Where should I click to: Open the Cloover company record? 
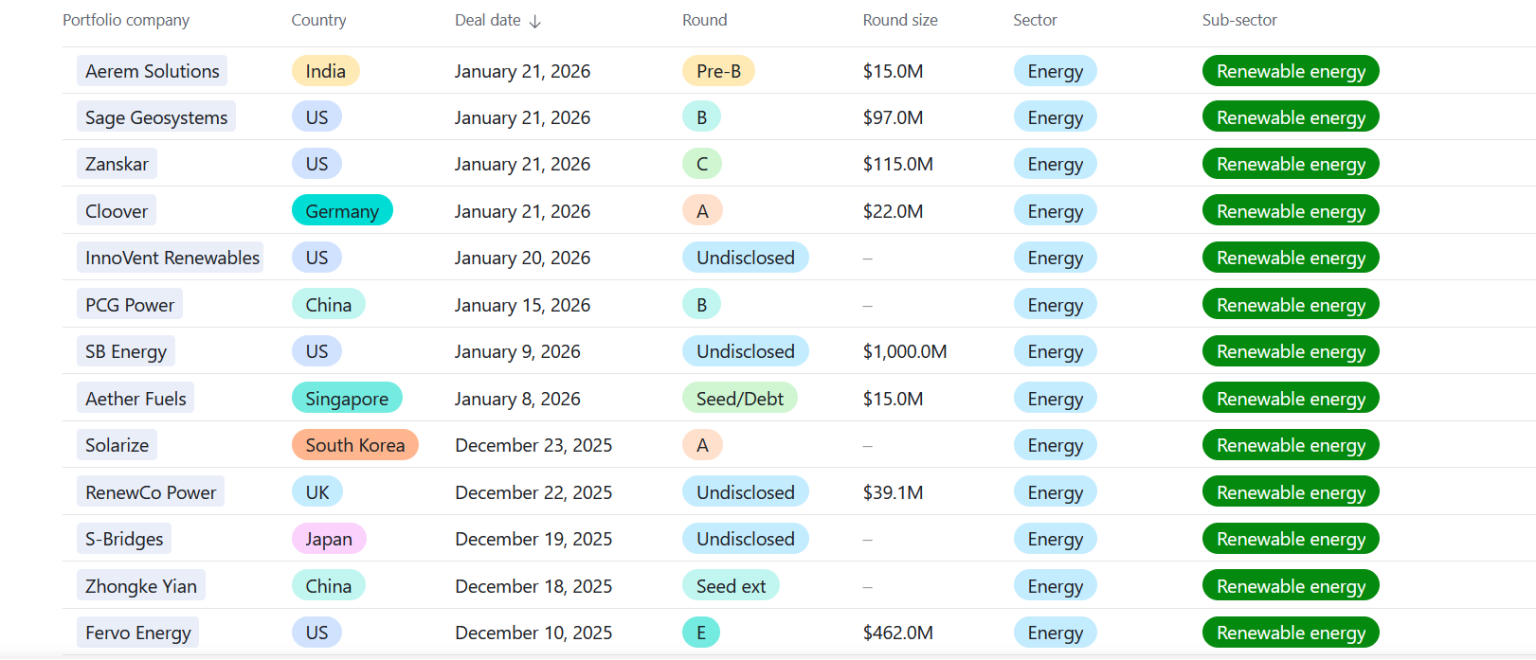click(116, 211)
